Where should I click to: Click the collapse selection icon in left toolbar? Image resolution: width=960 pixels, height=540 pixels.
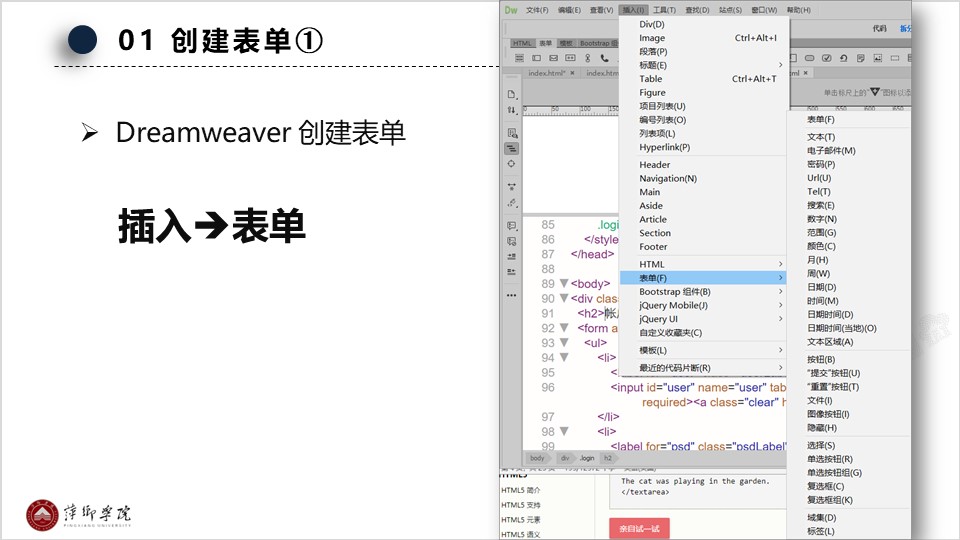511,187
